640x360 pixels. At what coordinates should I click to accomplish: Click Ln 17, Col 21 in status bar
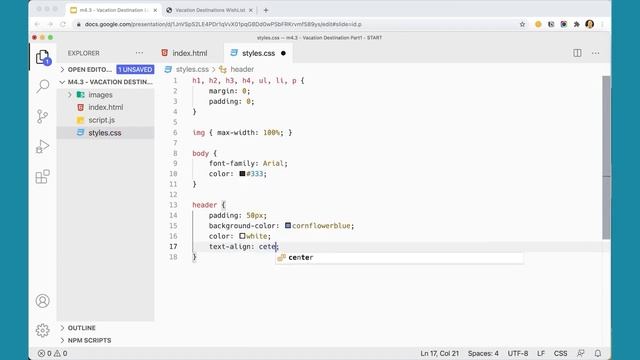pos(440,353)
